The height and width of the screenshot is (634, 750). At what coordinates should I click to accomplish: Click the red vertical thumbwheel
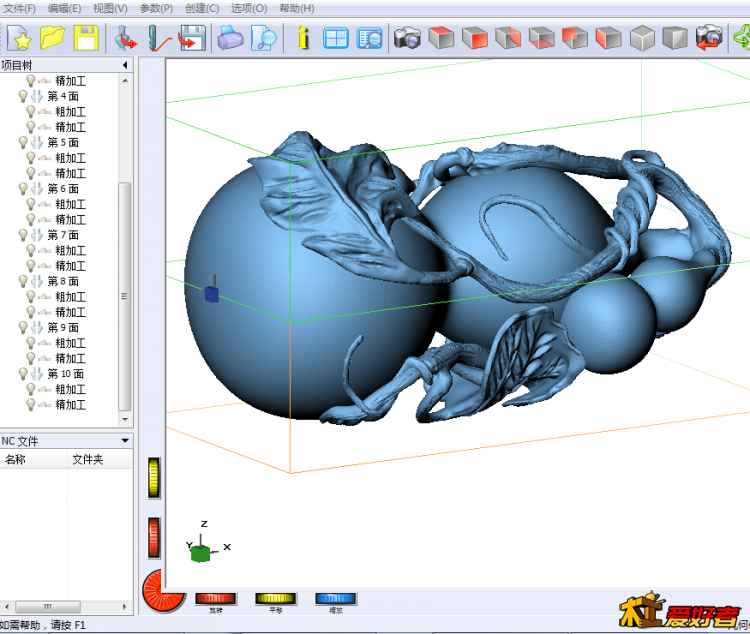154,537
